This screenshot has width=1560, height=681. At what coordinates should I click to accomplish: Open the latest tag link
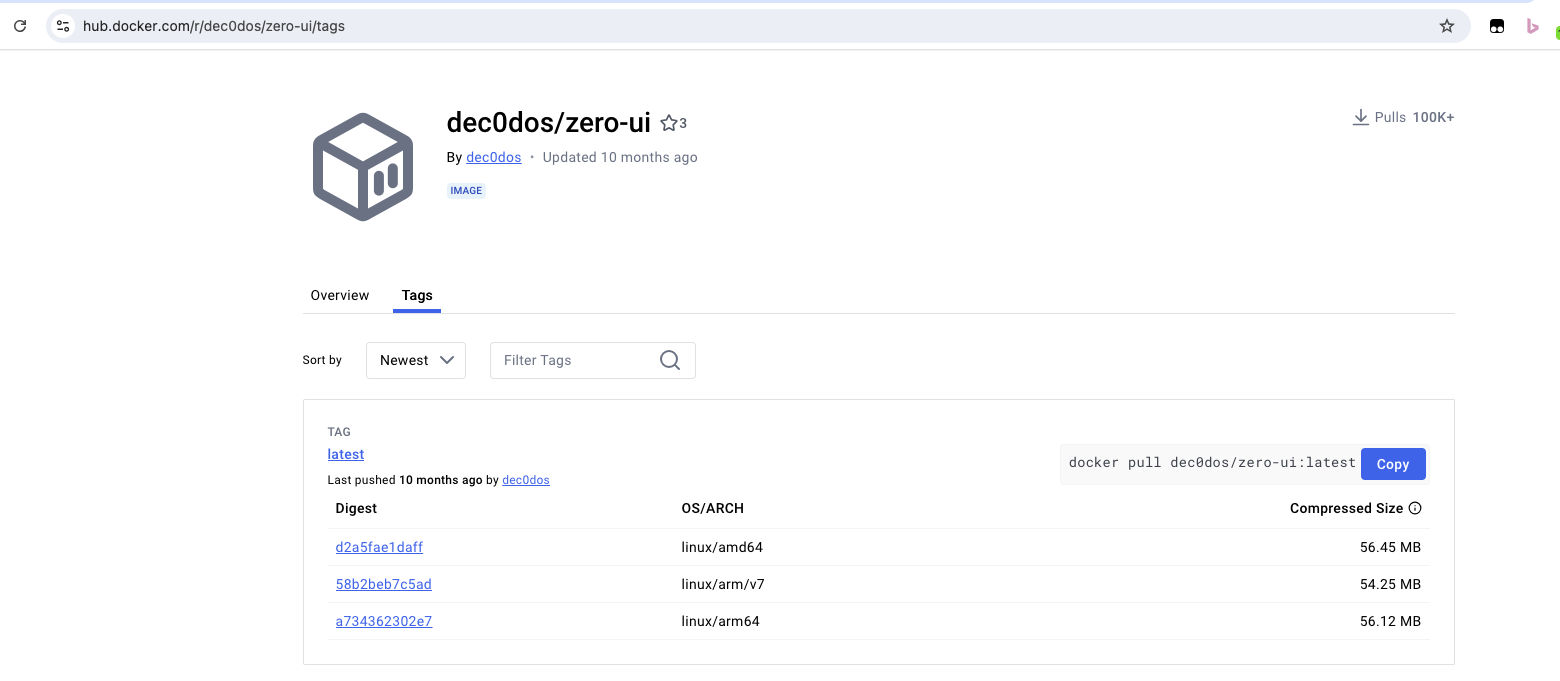346,454
